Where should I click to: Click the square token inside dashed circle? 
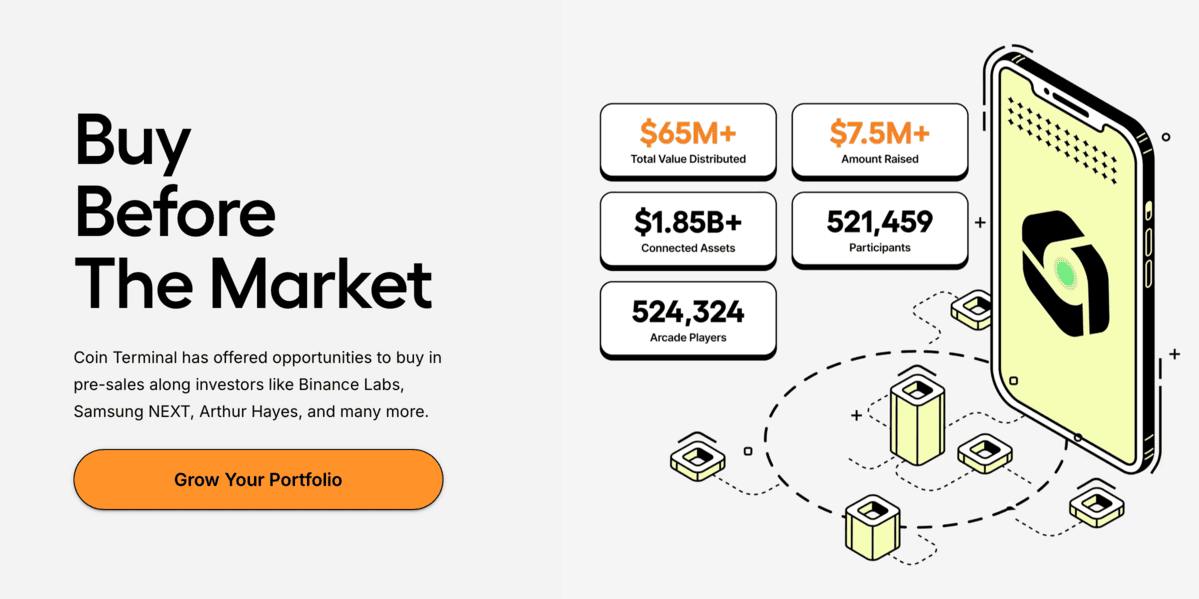click(985, 453)
